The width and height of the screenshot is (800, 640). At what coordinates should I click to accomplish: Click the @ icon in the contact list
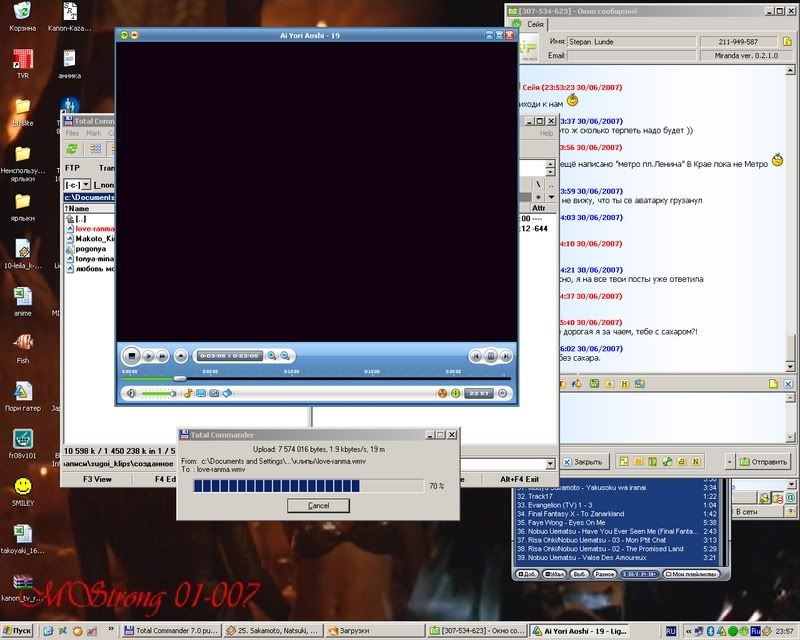(790, 497)
